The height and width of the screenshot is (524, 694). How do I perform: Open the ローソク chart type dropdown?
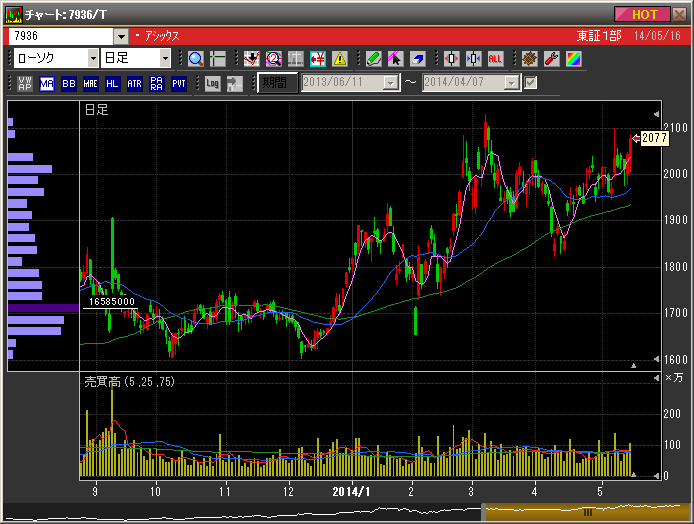[93, 59]
